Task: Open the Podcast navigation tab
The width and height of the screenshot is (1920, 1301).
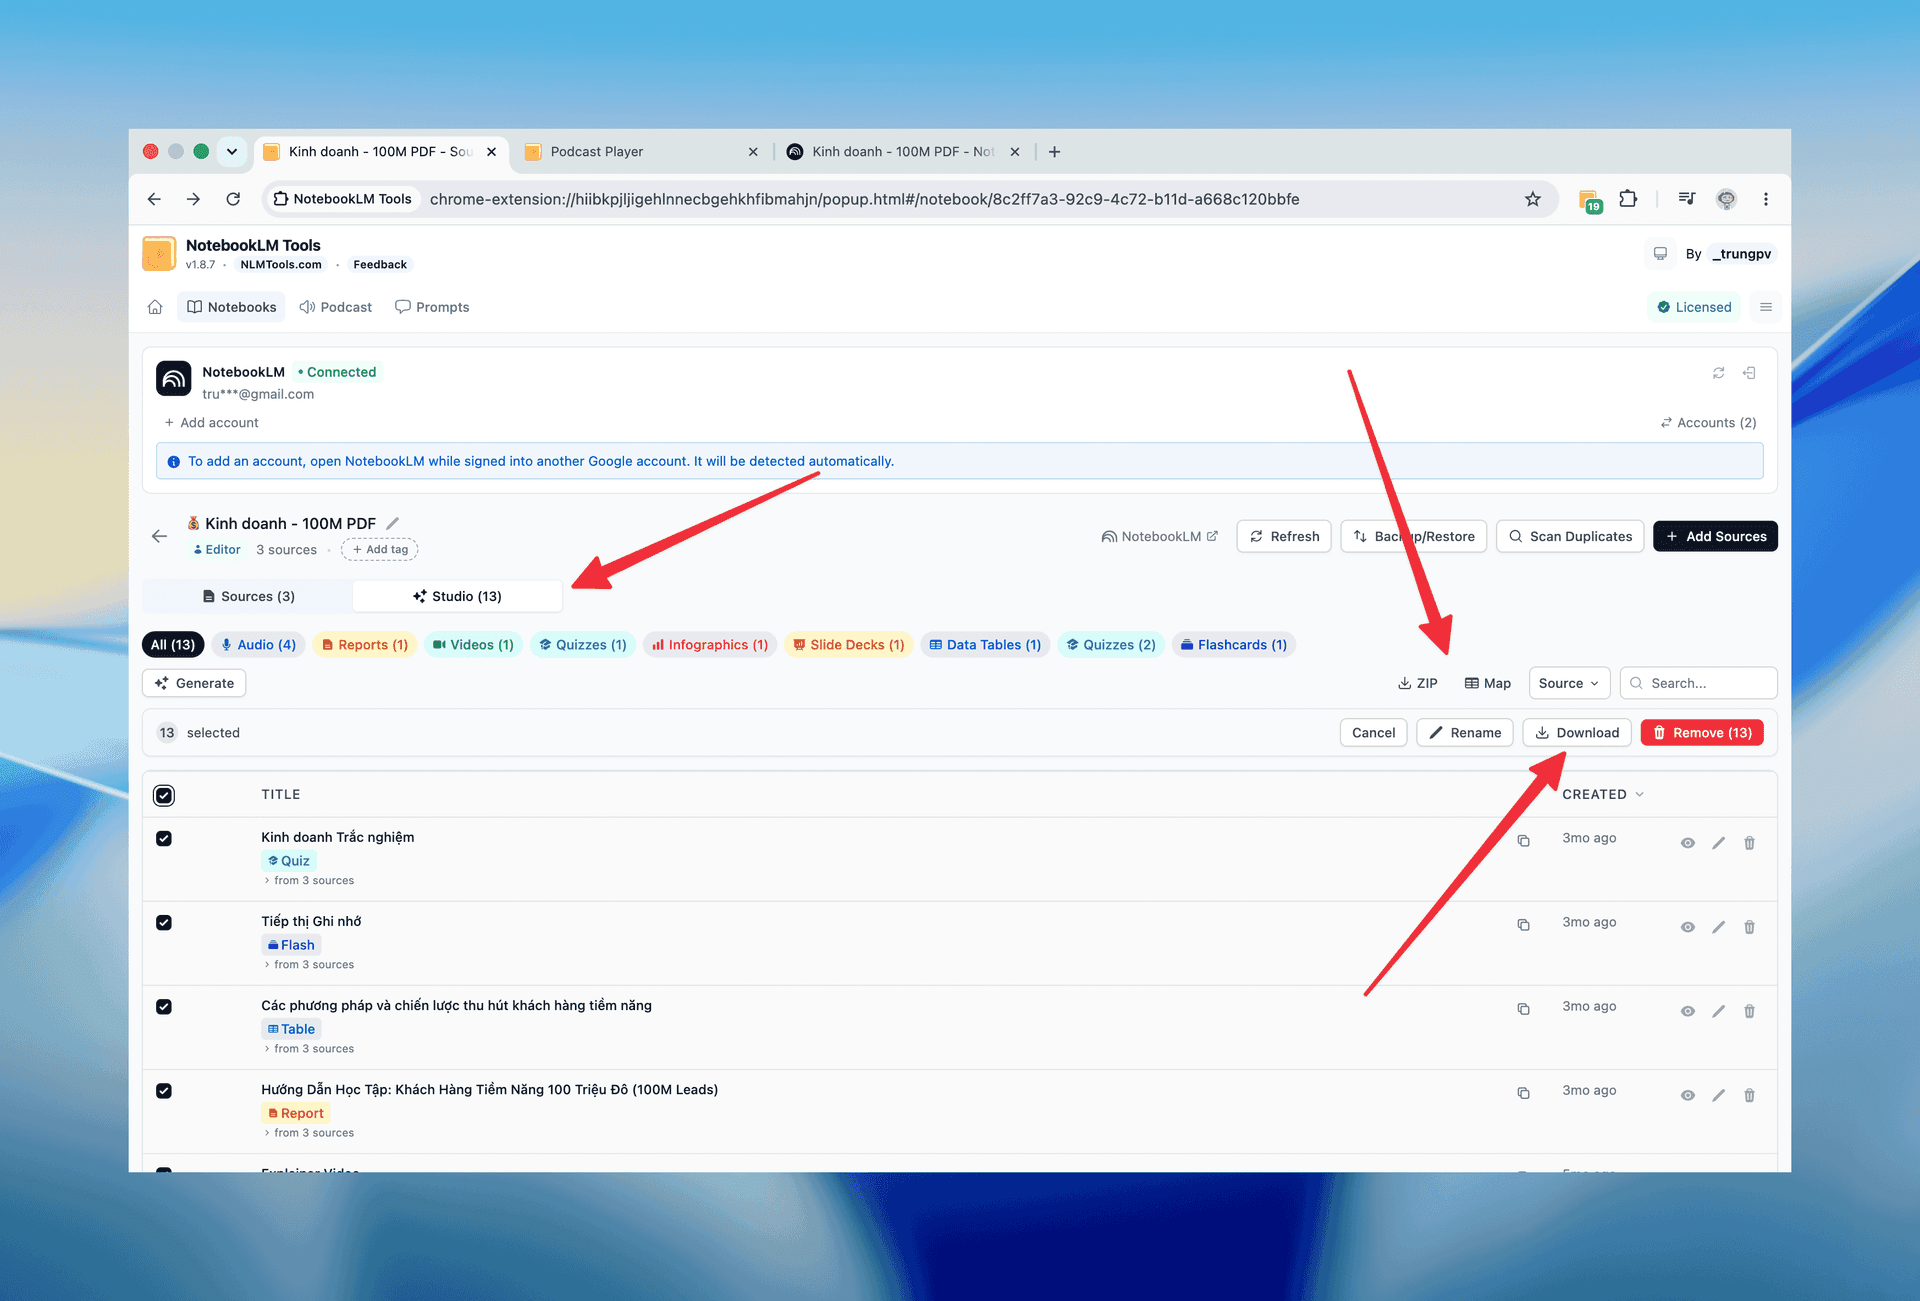Action: click(336, 307)
